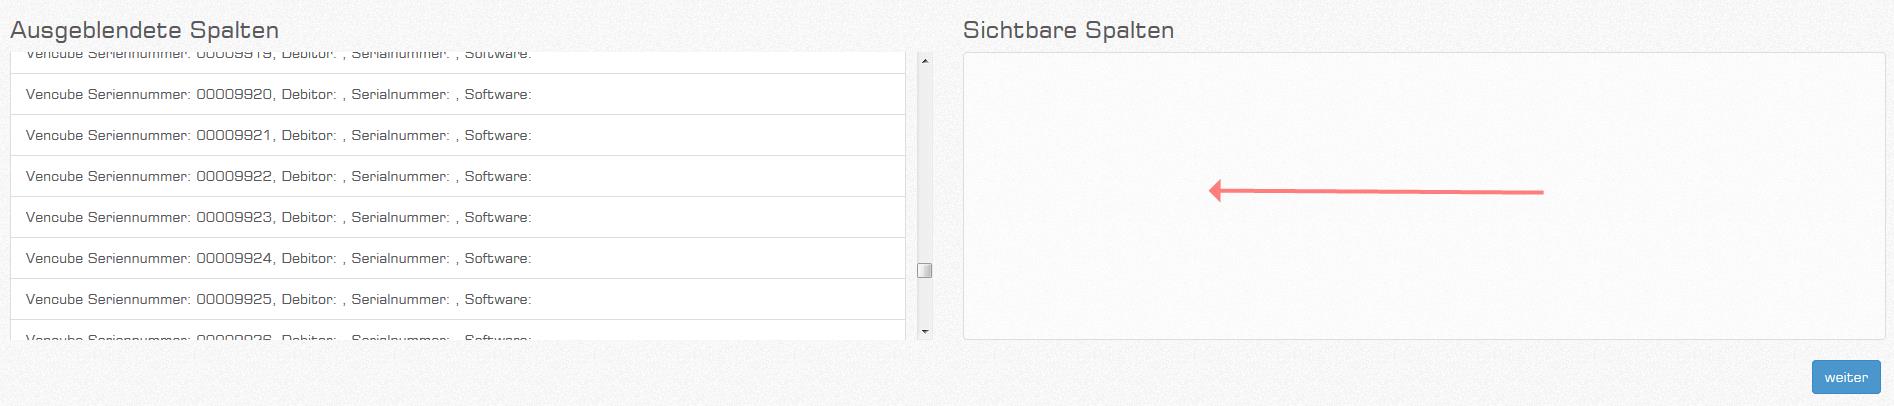The height and width of the screenshot is (406, 1894).
Task: Select the Vencube entry ending in 9924
Action: click(457, 259)
